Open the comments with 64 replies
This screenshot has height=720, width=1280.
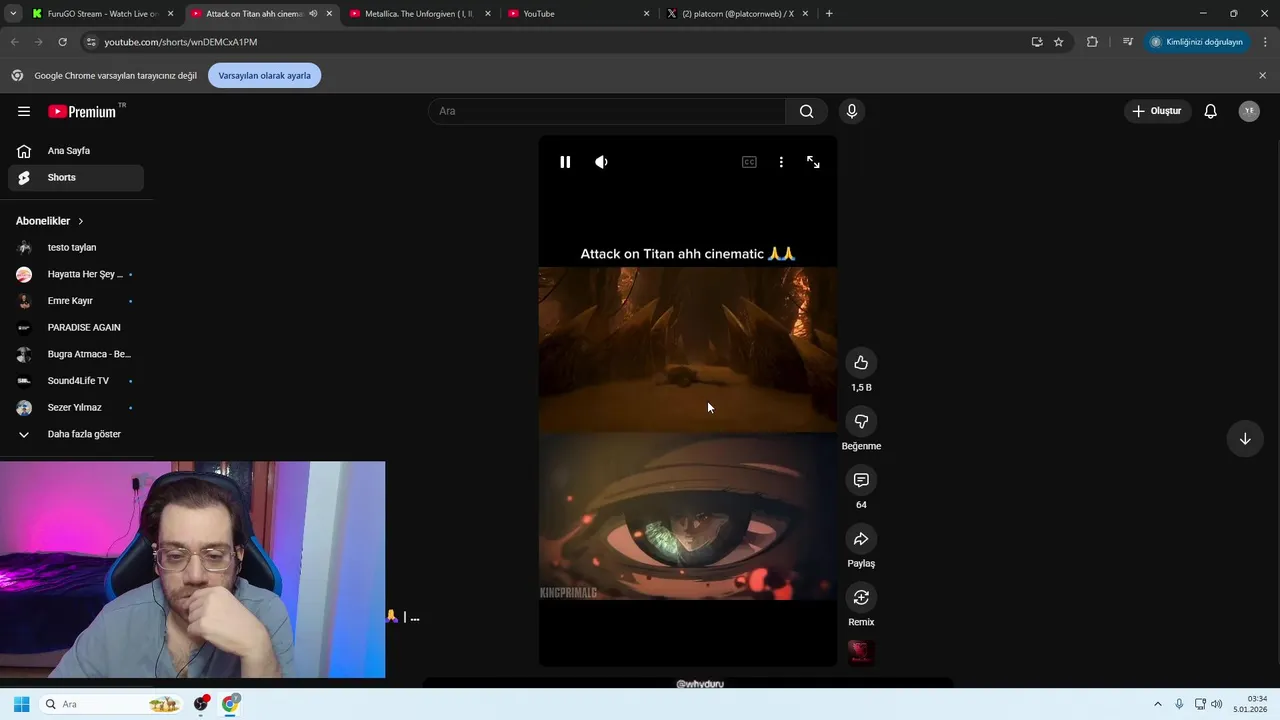[x=861, y=480]
